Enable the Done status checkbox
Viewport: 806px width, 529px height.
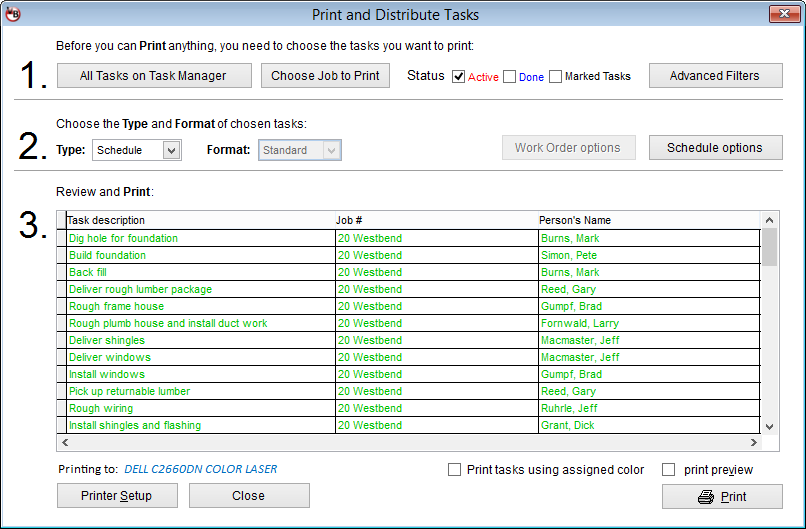coord(509,76)
